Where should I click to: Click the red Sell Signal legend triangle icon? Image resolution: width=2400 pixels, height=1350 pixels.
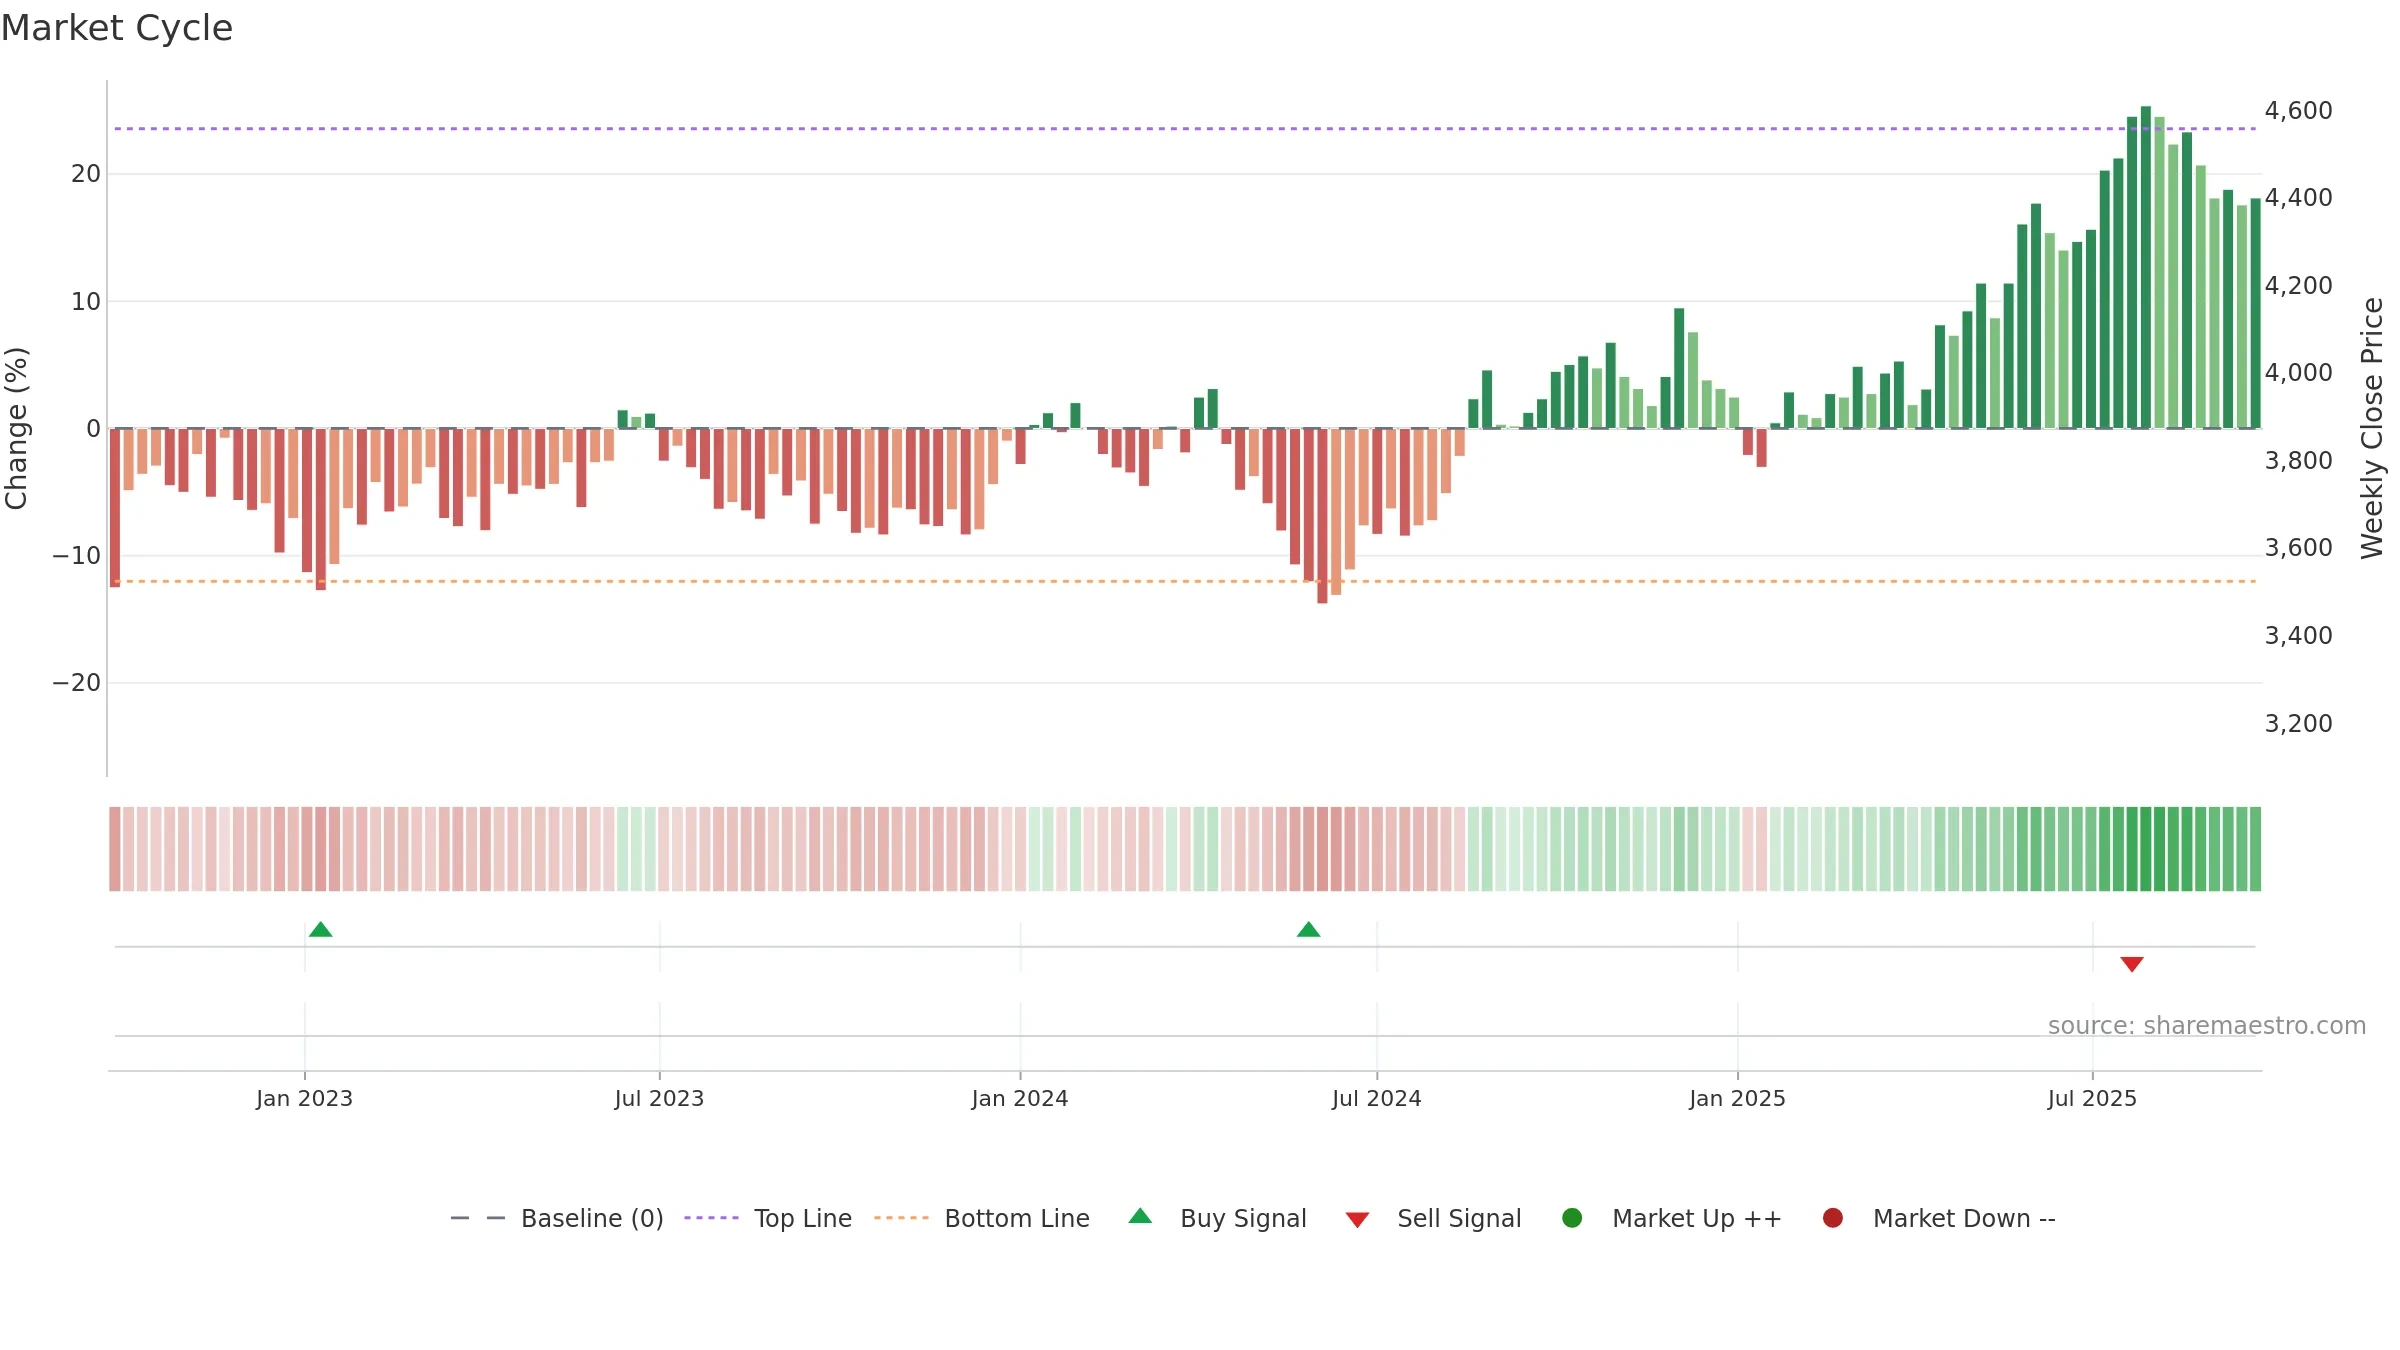click(x=1357, y=1220)
